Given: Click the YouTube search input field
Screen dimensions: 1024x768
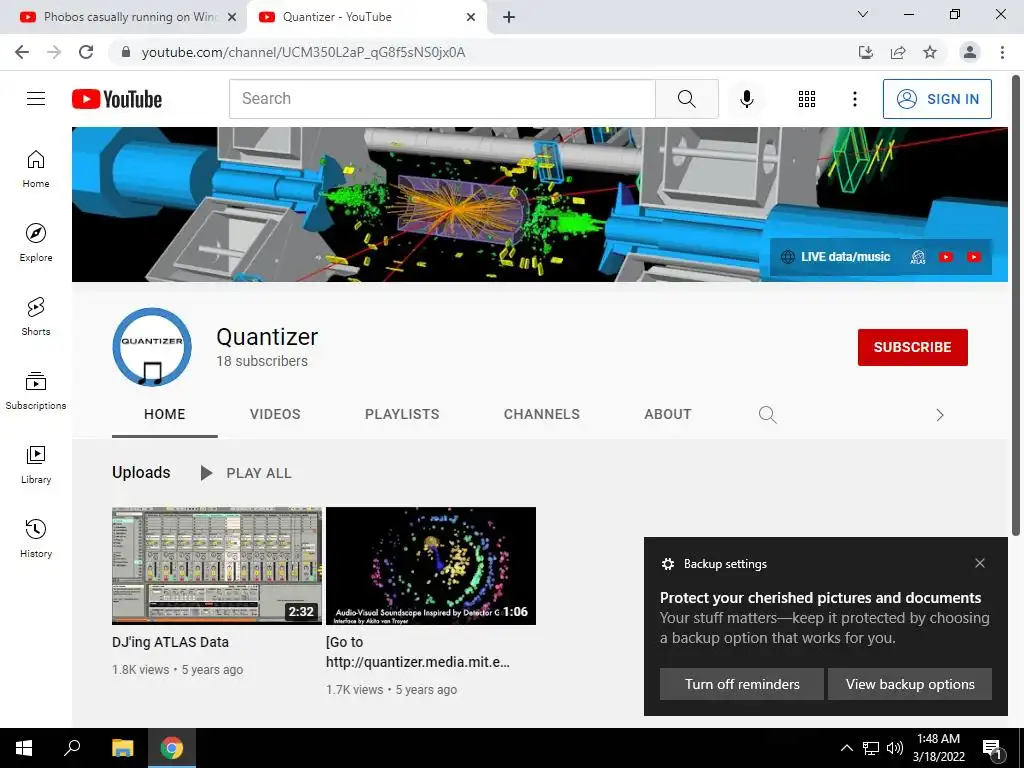Looking at the screenshot, I should (442, 99).
